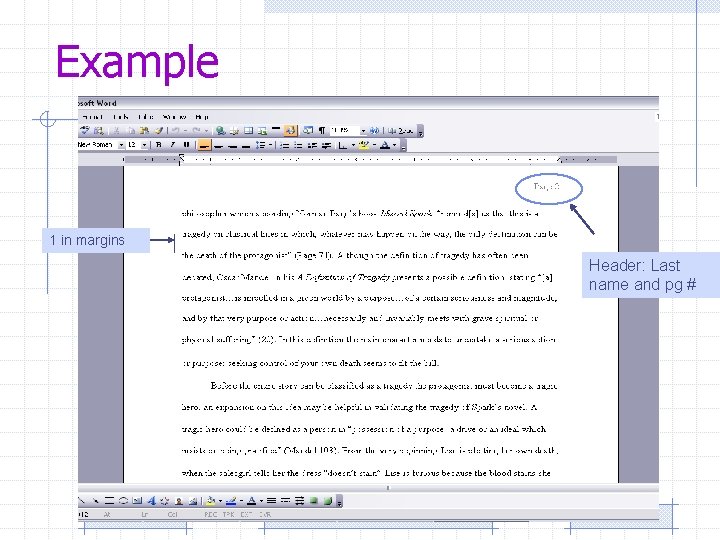Apply Fill Color paint bucket
This screenshot has height=540, width=720.
point(211,501)
